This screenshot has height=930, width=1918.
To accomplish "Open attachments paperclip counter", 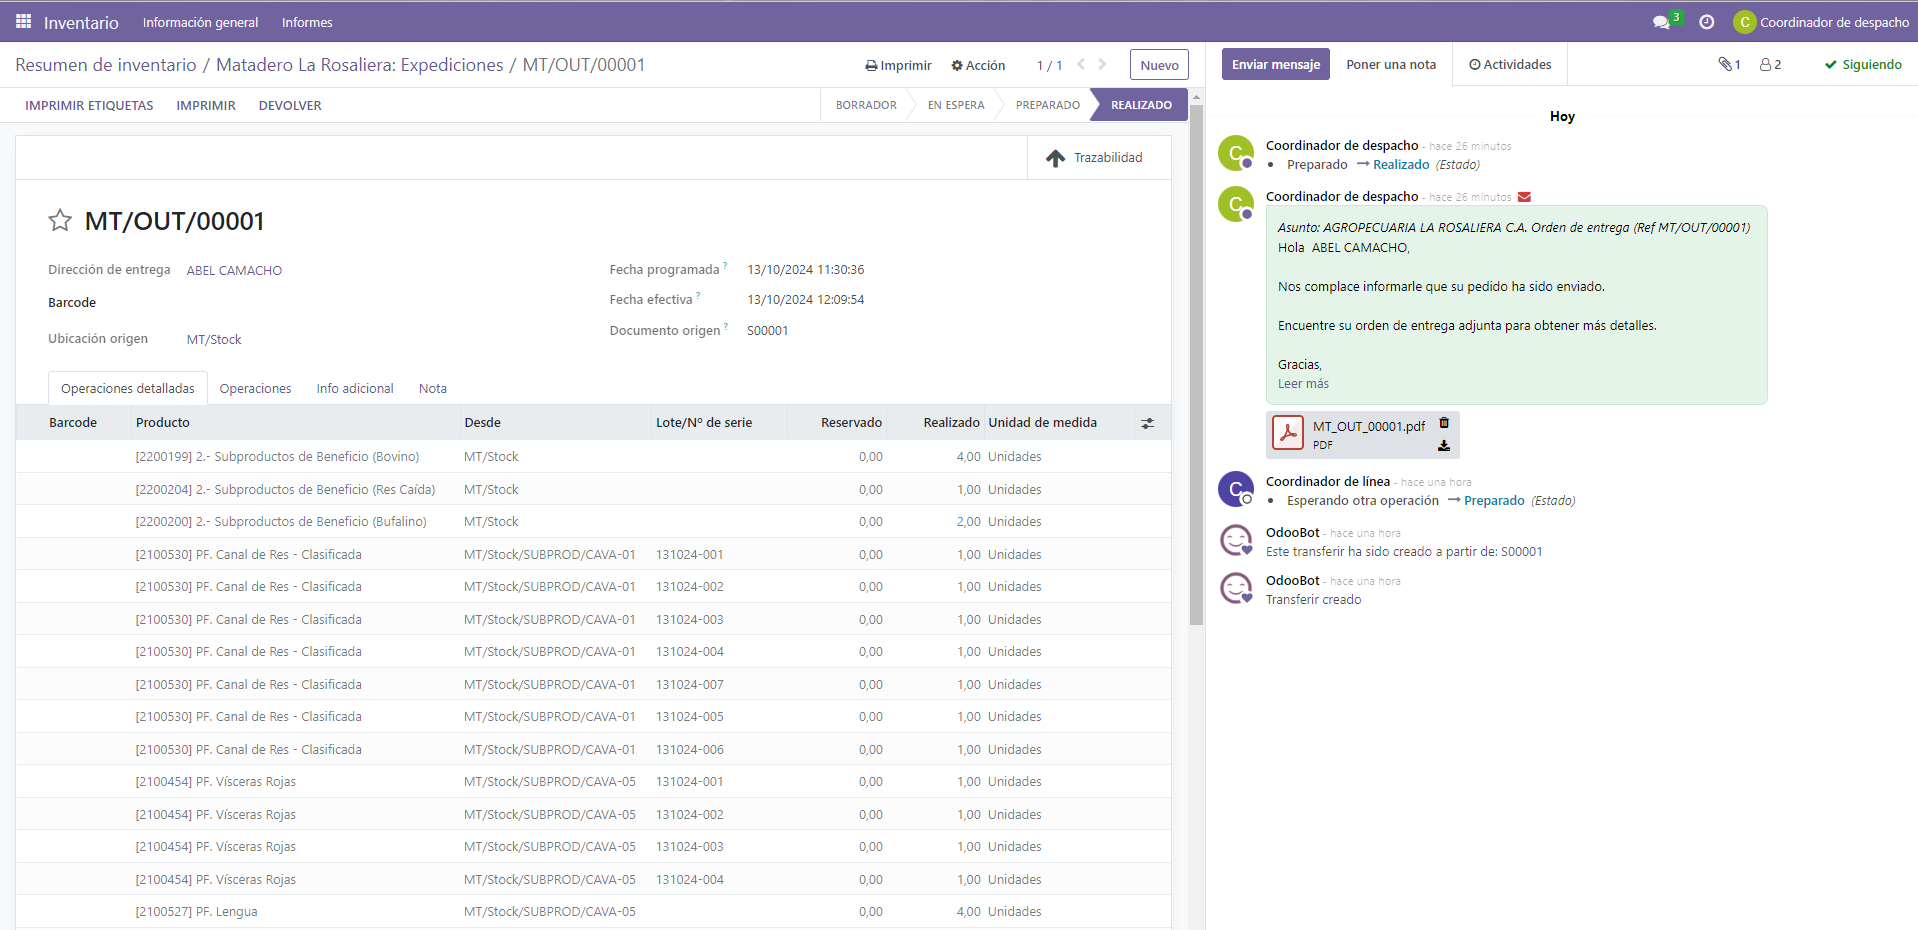I will pyautogui.click(x=1729, y=64).
